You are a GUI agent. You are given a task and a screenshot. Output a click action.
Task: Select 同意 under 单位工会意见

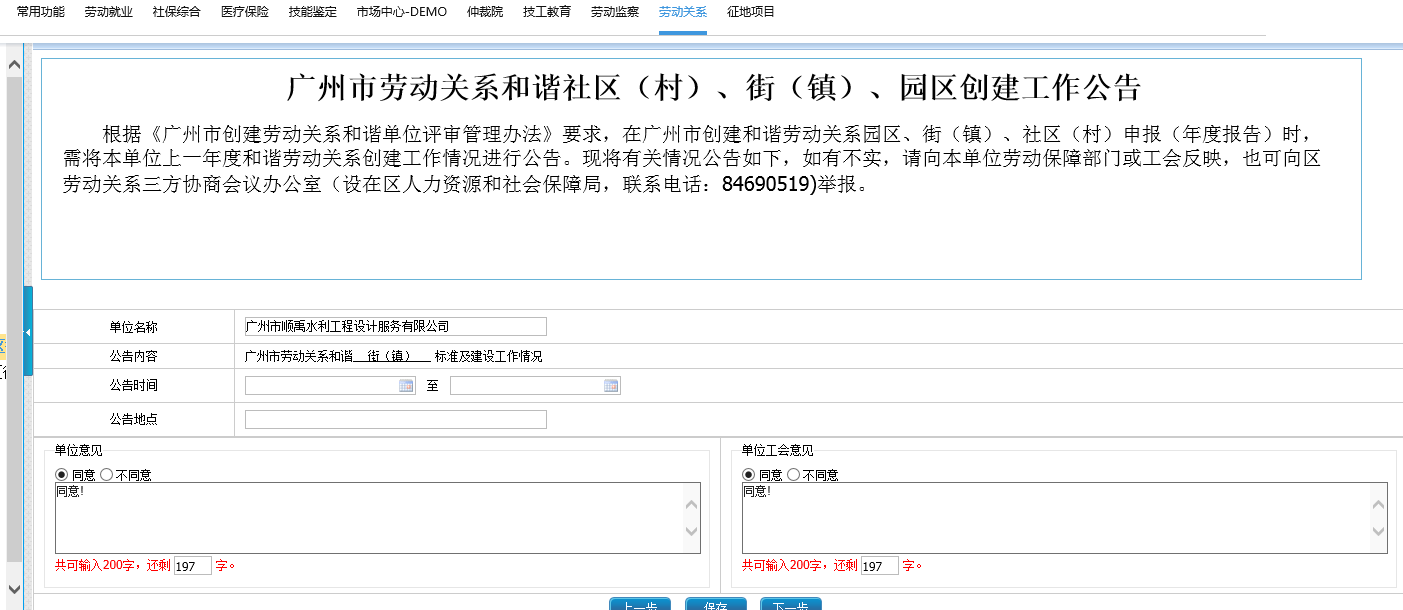[749, 475]
